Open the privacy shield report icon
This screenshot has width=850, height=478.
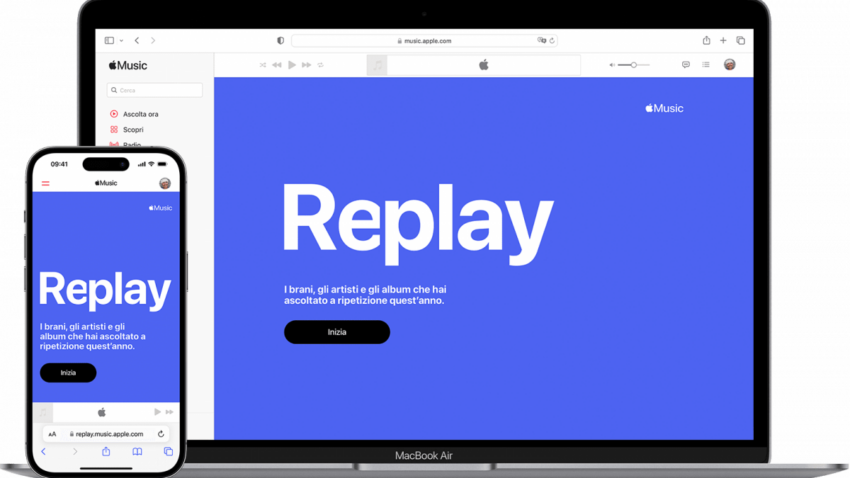280,41
